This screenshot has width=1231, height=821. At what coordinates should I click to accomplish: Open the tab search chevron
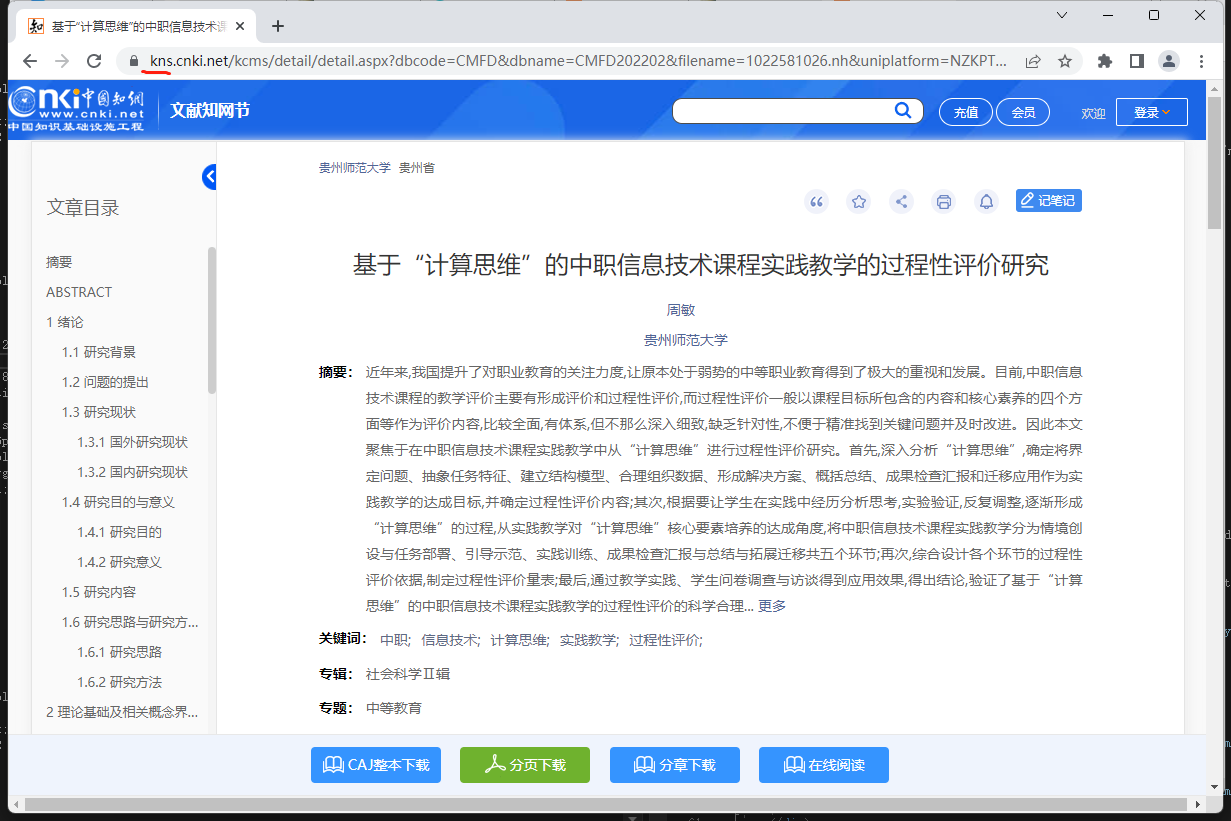coord(1062,16)
